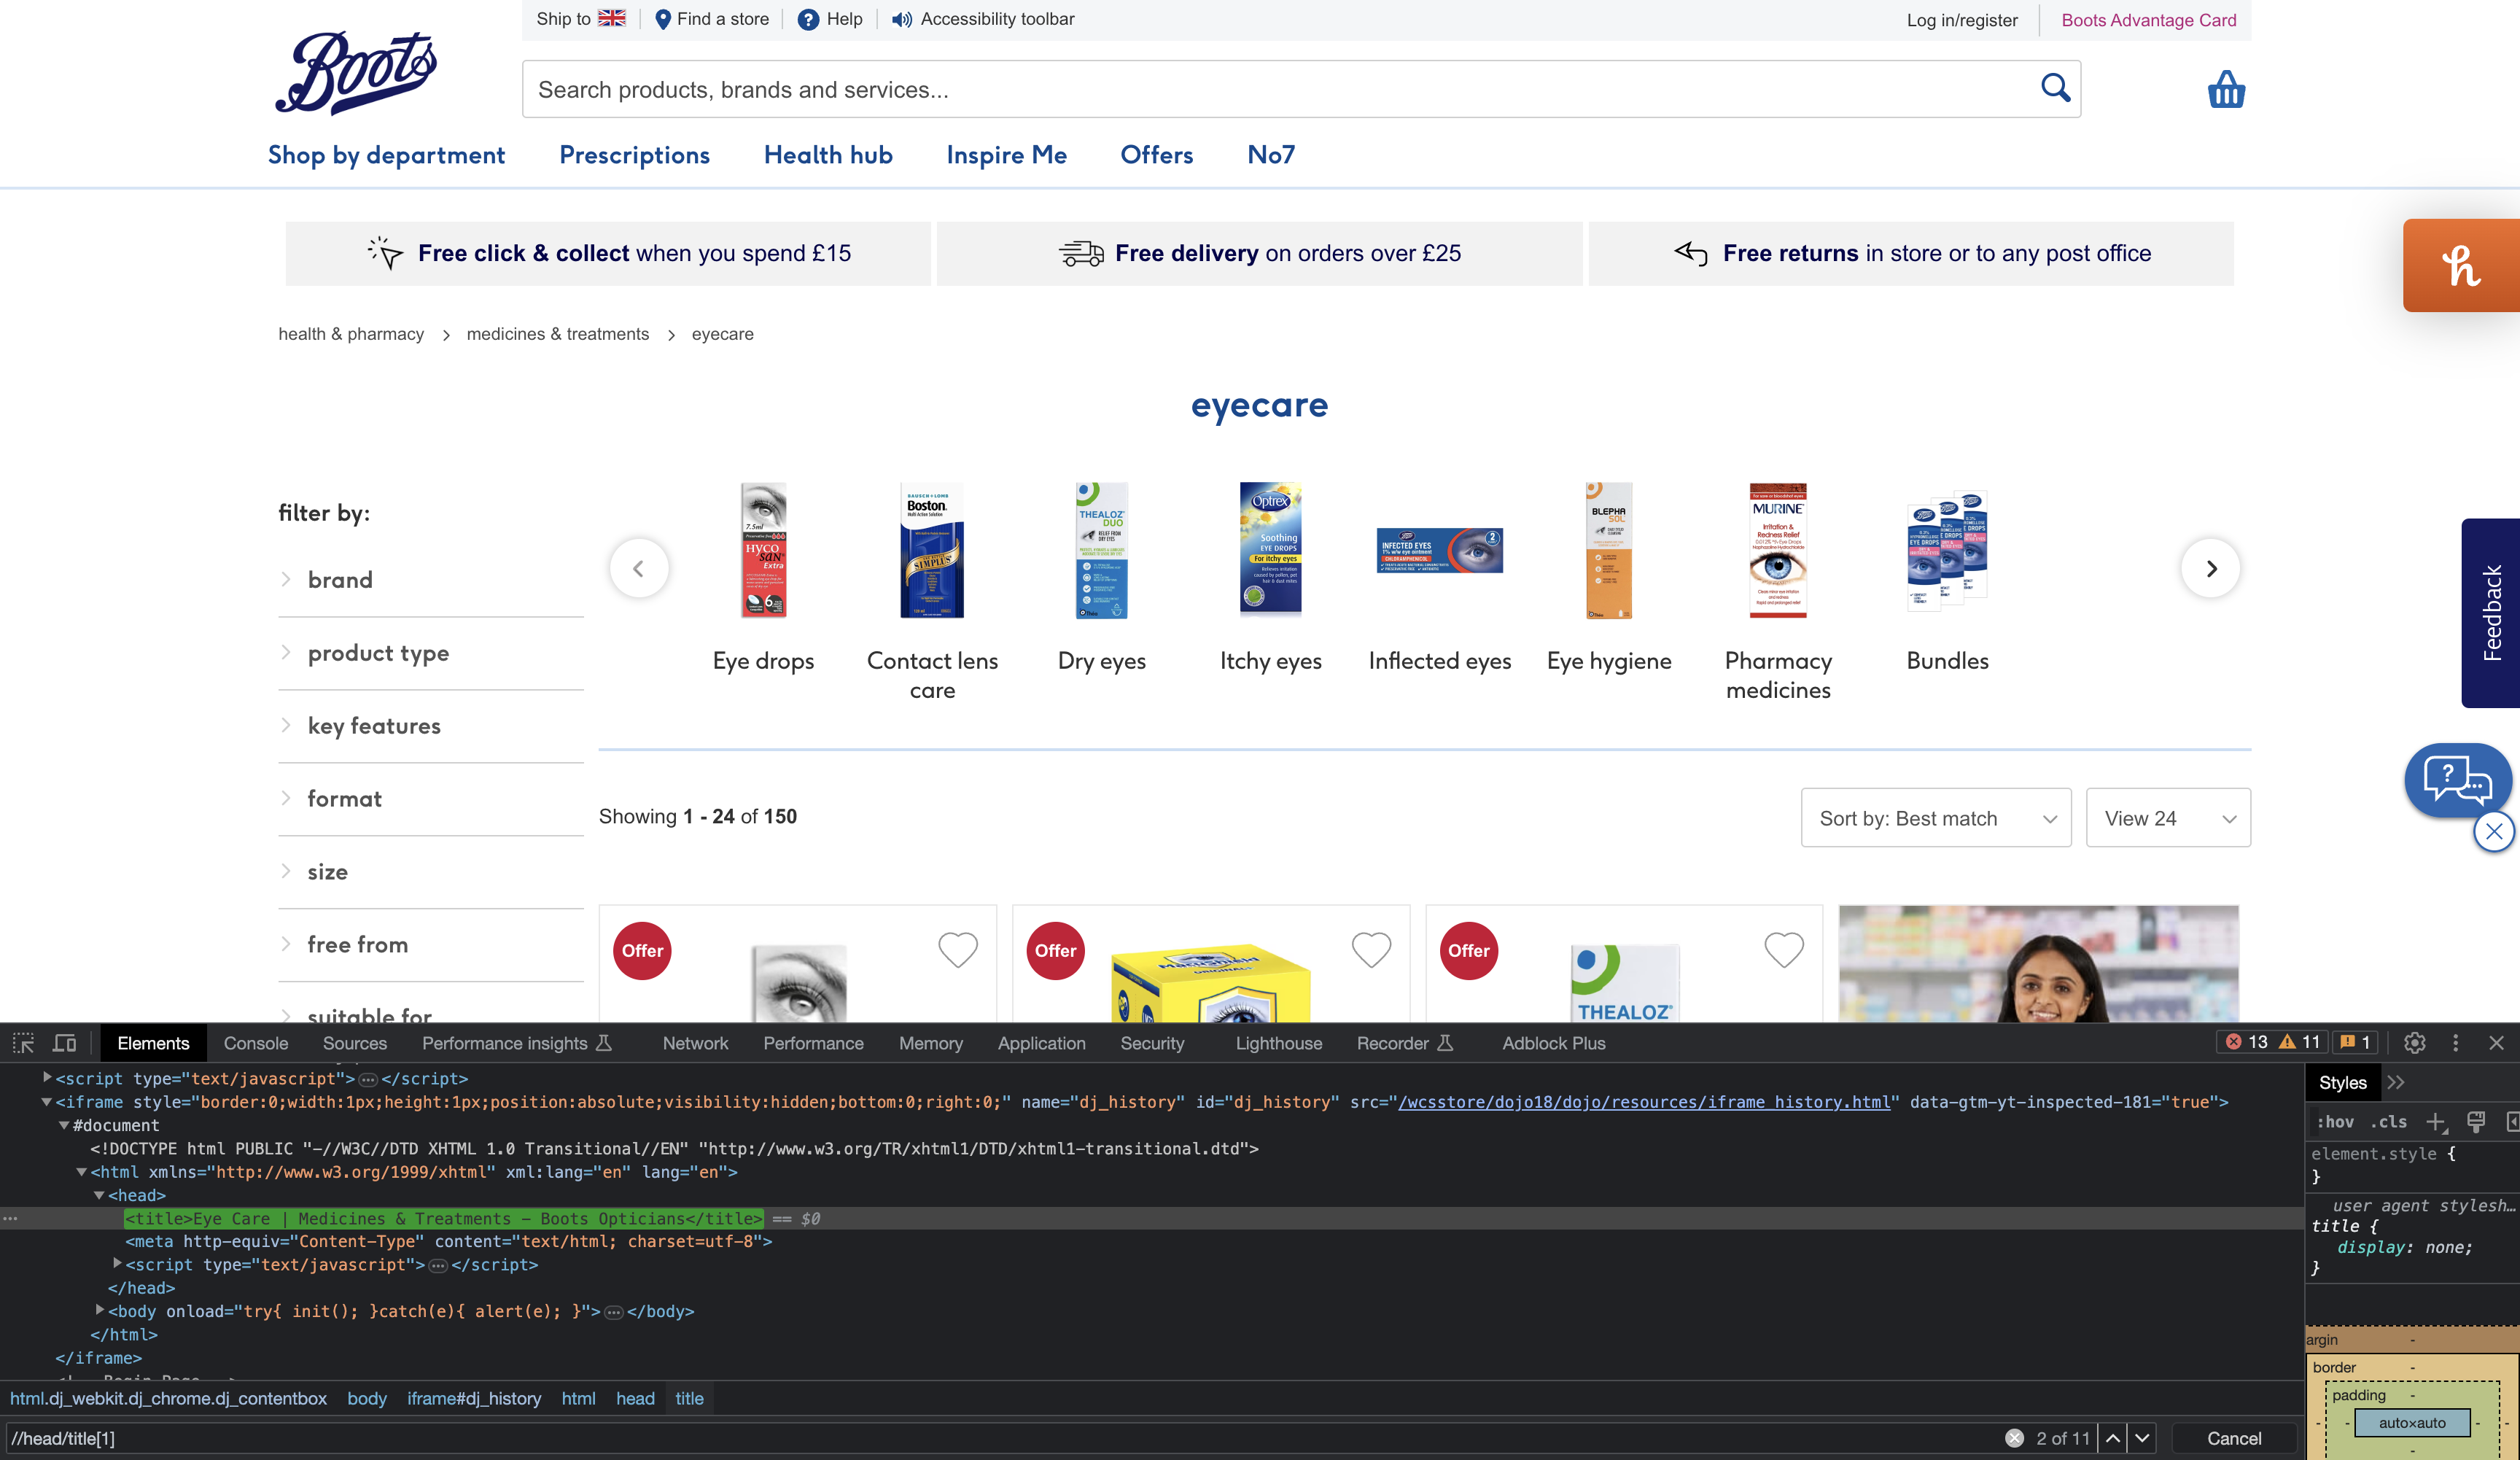Toggle the device toolbar in DevTools
Screen dimensions: 2520x1460
pos(64,1043)
